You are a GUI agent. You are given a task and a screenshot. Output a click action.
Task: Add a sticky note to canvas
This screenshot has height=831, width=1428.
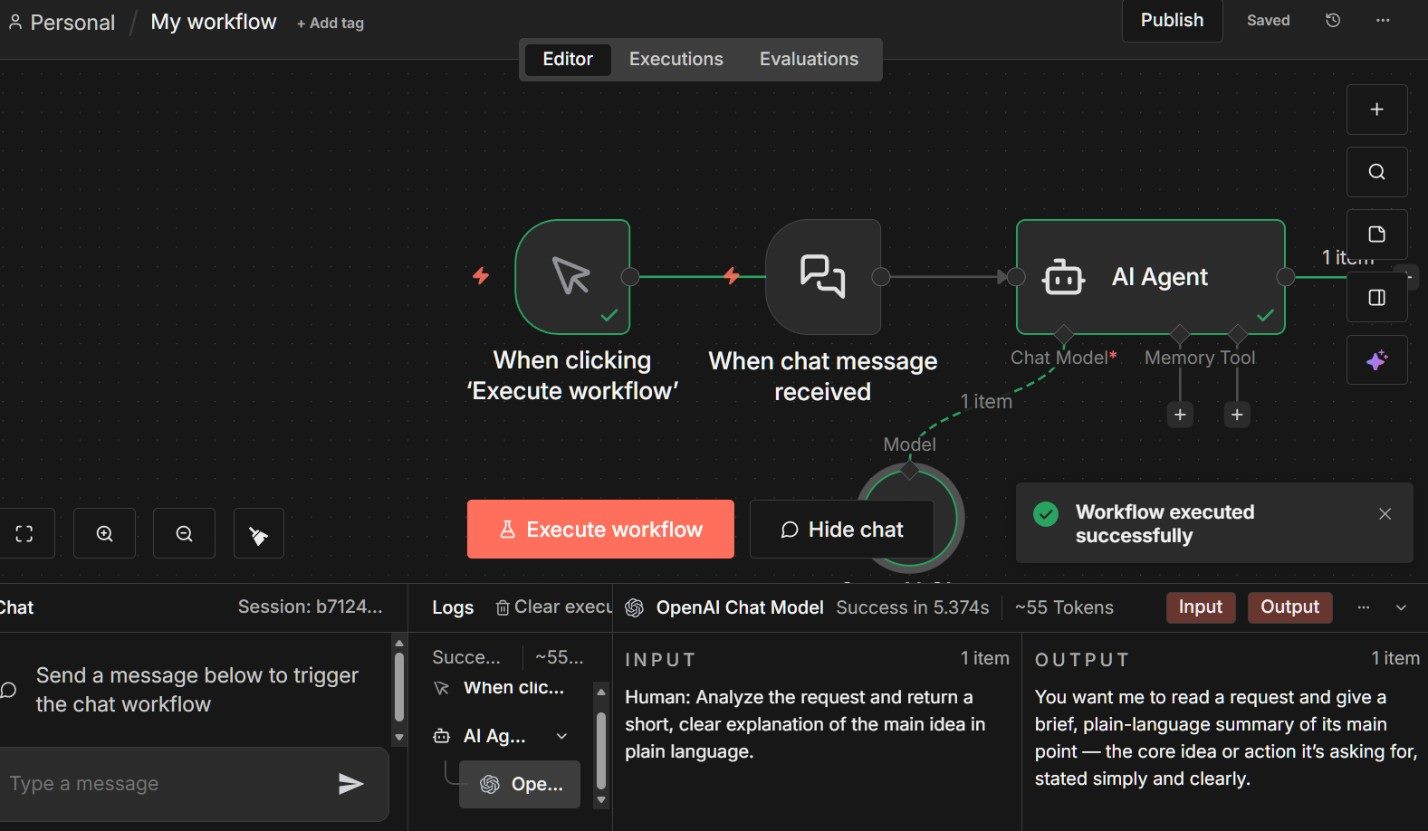1376,235
